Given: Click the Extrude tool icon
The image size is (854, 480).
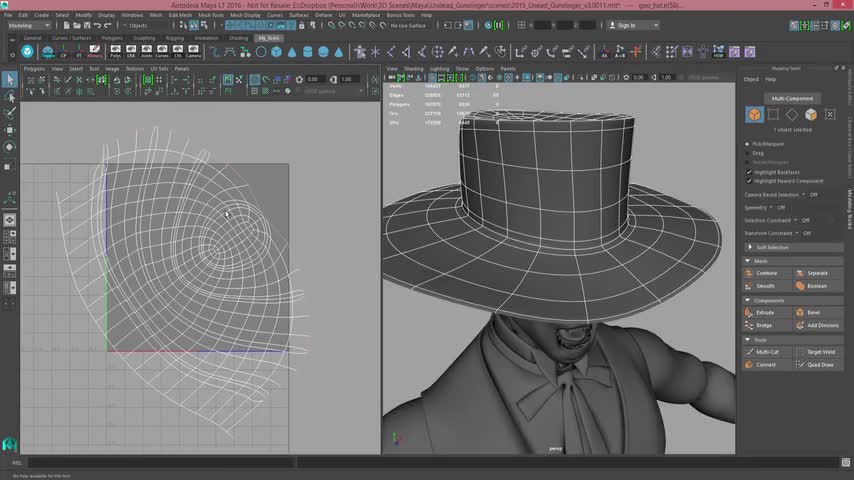Looking at the screenshot, I should (x=749, y=313).
